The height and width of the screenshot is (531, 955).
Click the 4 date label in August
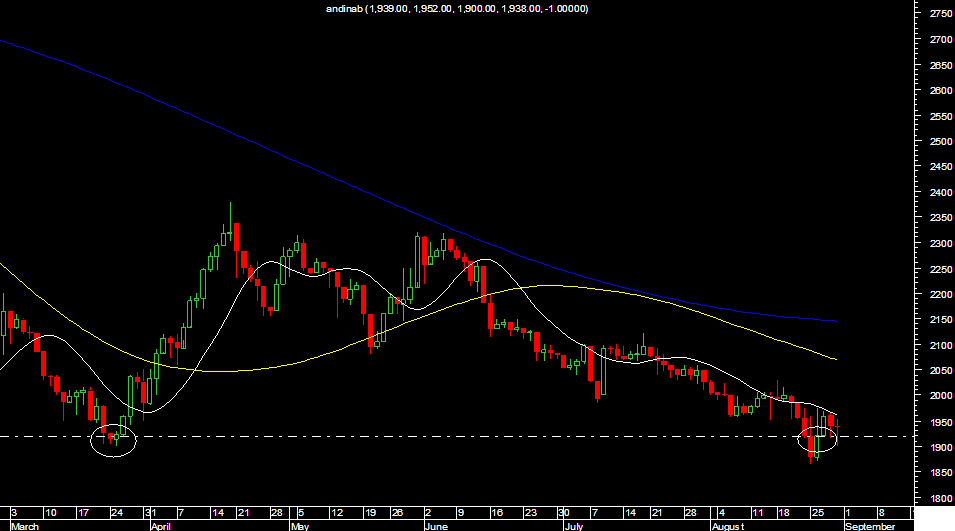coord(722,513)
